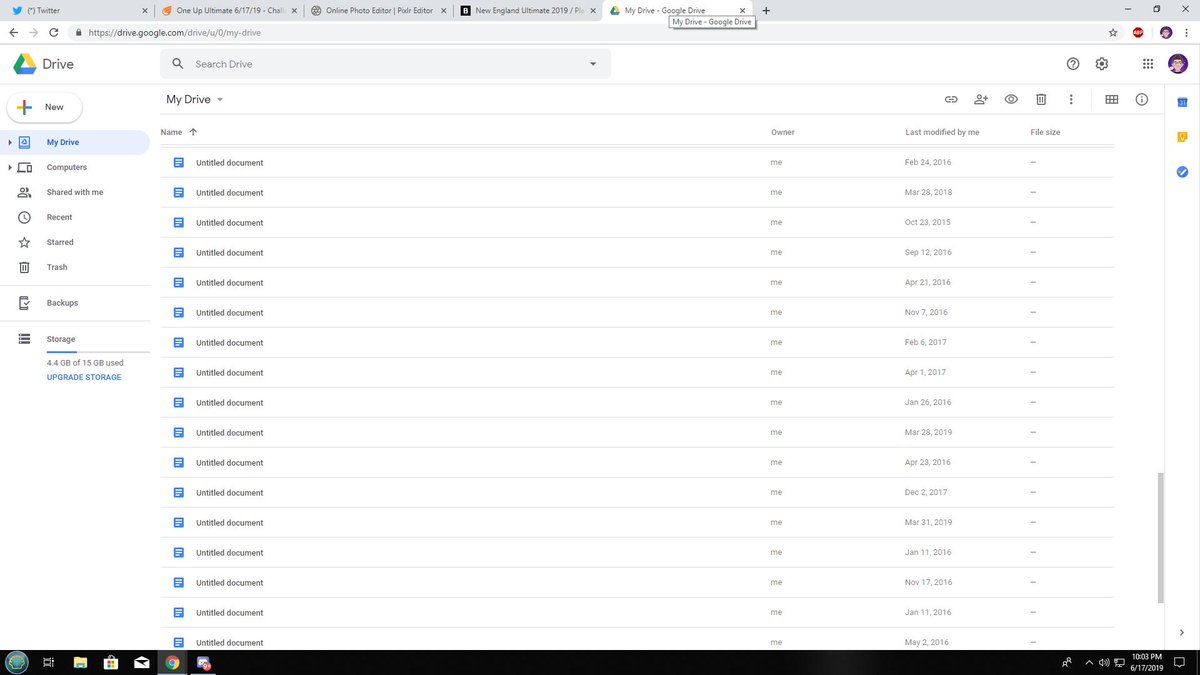The width and height of the screenshot is (1200, 675).
Task: Click the File size column header
Action: coord(1045,132)
